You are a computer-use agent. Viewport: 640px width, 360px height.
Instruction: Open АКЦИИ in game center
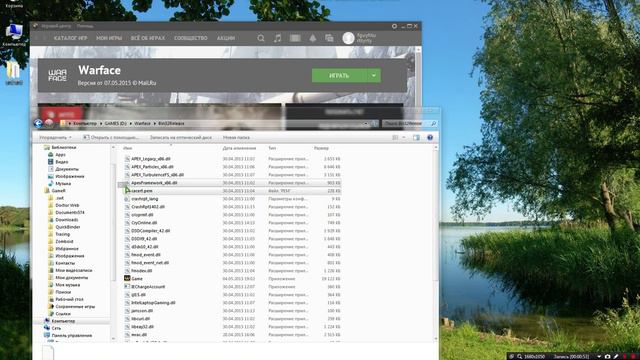click(226, 38)
